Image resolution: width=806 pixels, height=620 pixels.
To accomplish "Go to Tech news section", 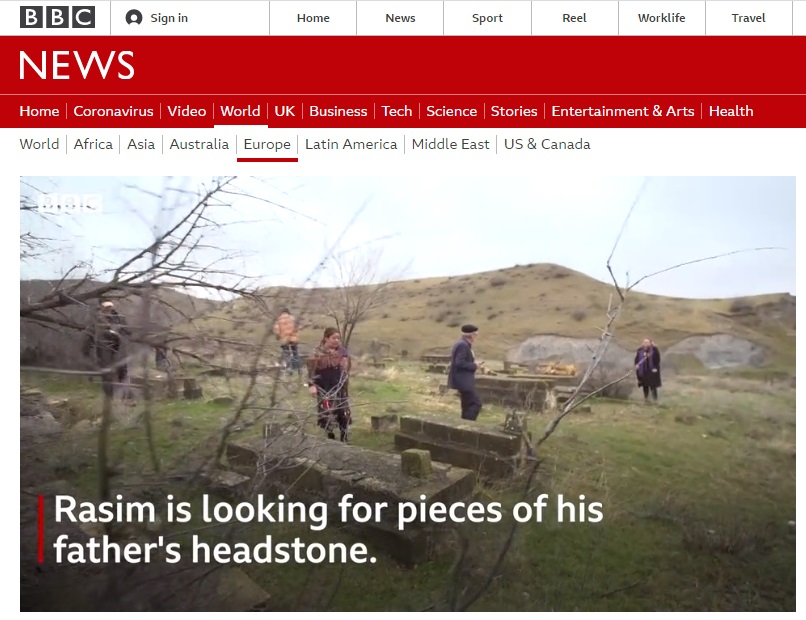I will [x=397, y=111].
